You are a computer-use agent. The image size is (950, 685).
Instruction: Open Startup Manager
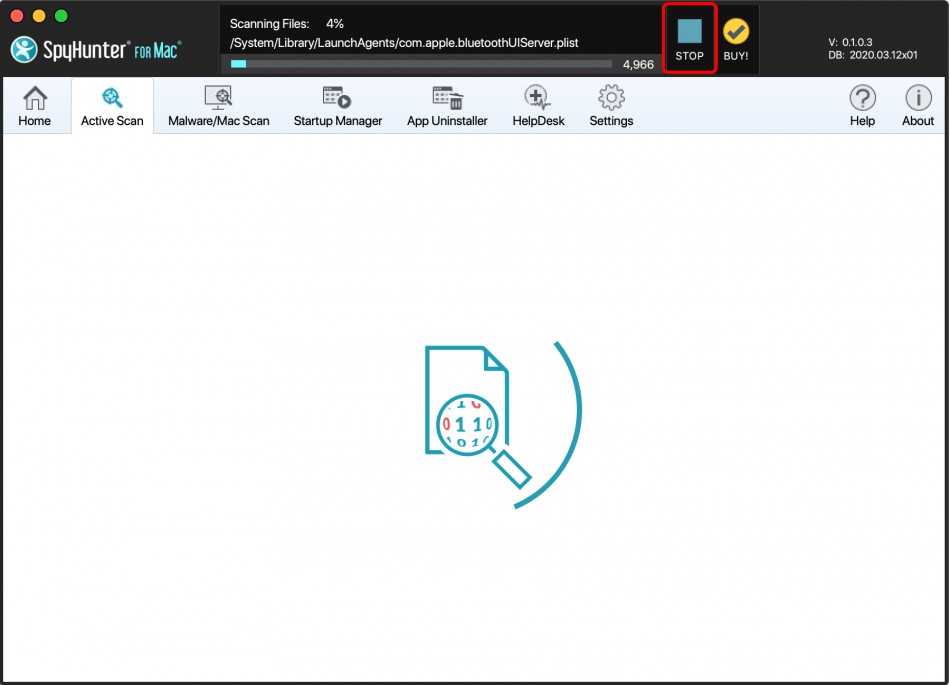337,106
